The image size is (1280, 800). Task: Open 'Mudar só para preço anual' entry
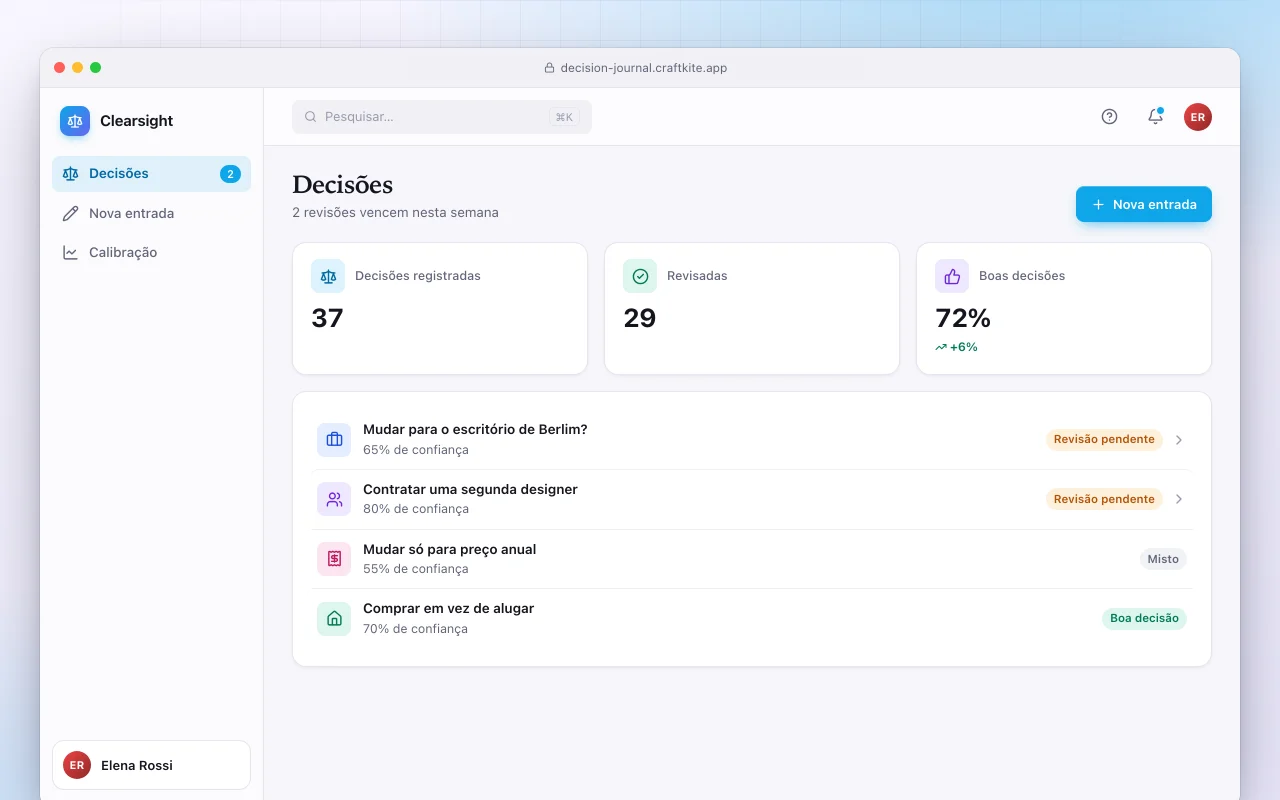tap(752, 559)
